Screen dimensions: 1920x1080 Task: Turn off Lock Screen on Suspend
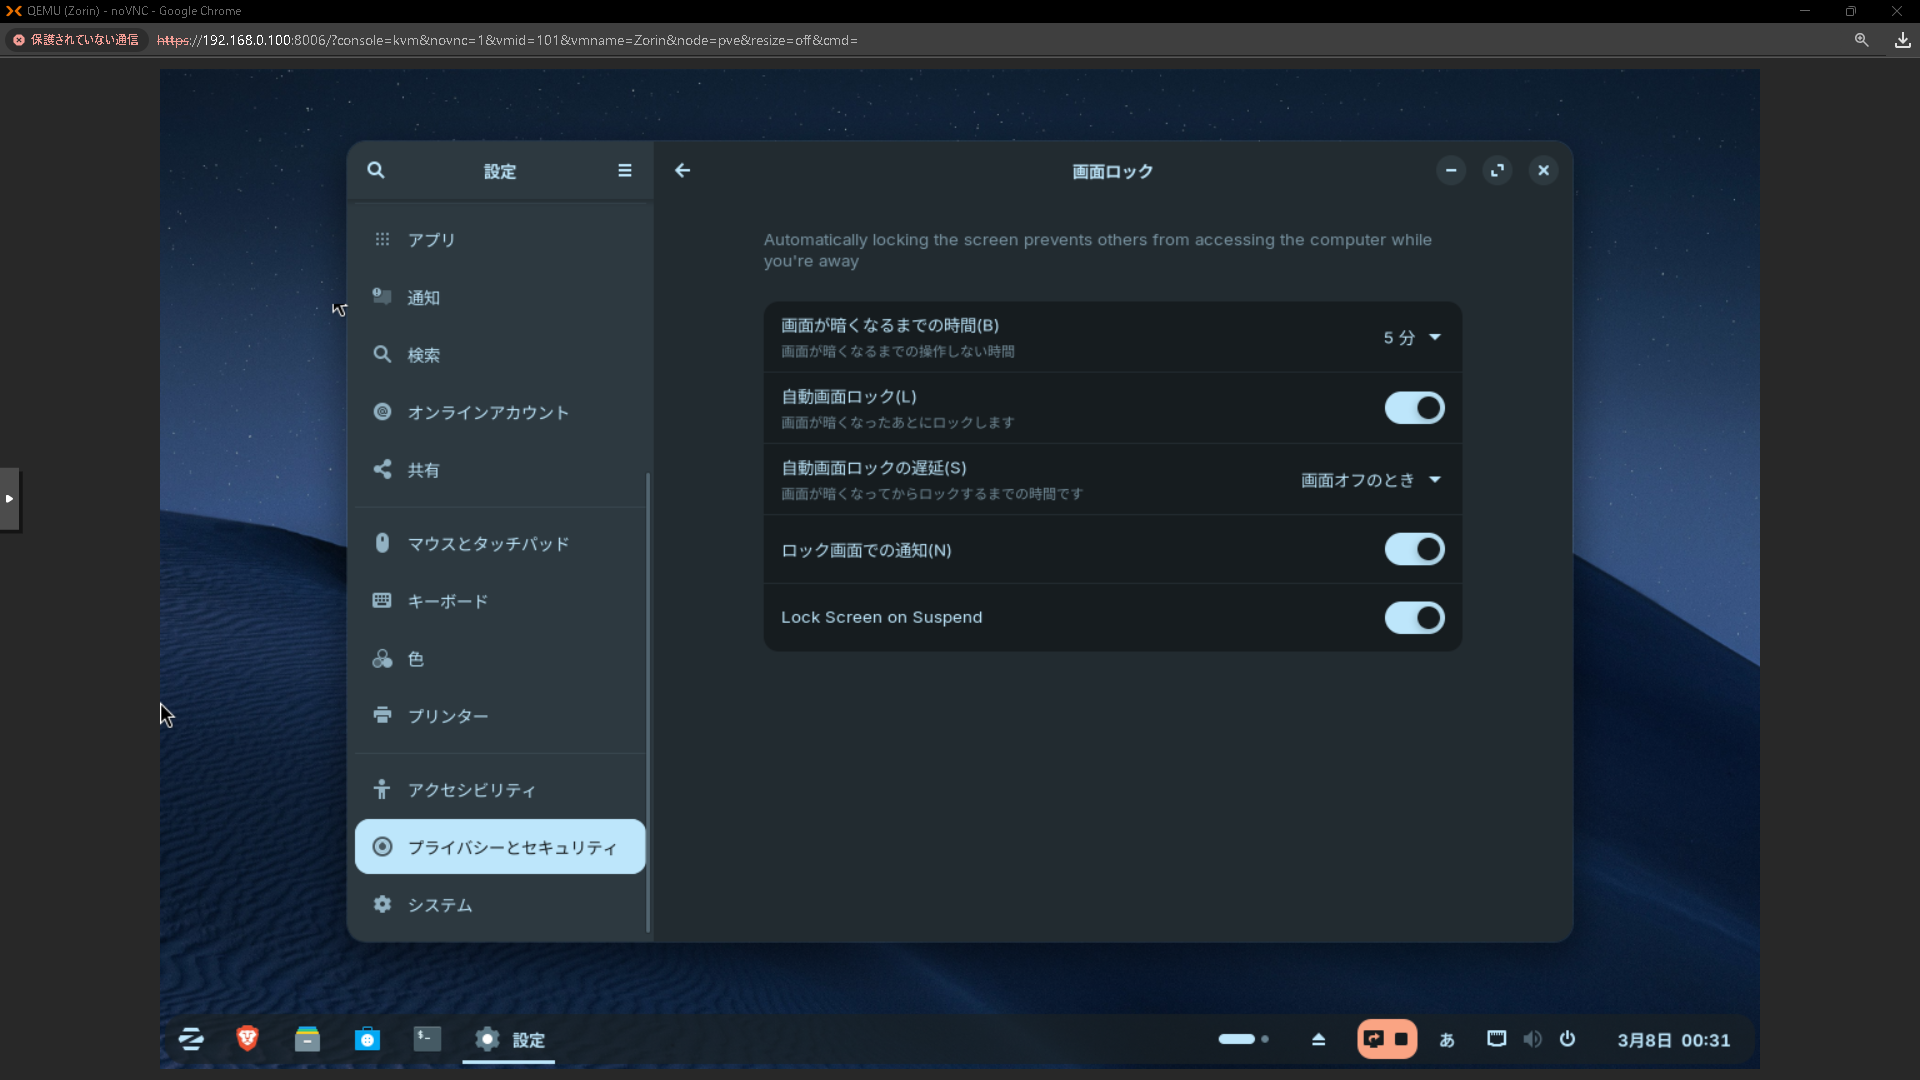[1413, 618]
